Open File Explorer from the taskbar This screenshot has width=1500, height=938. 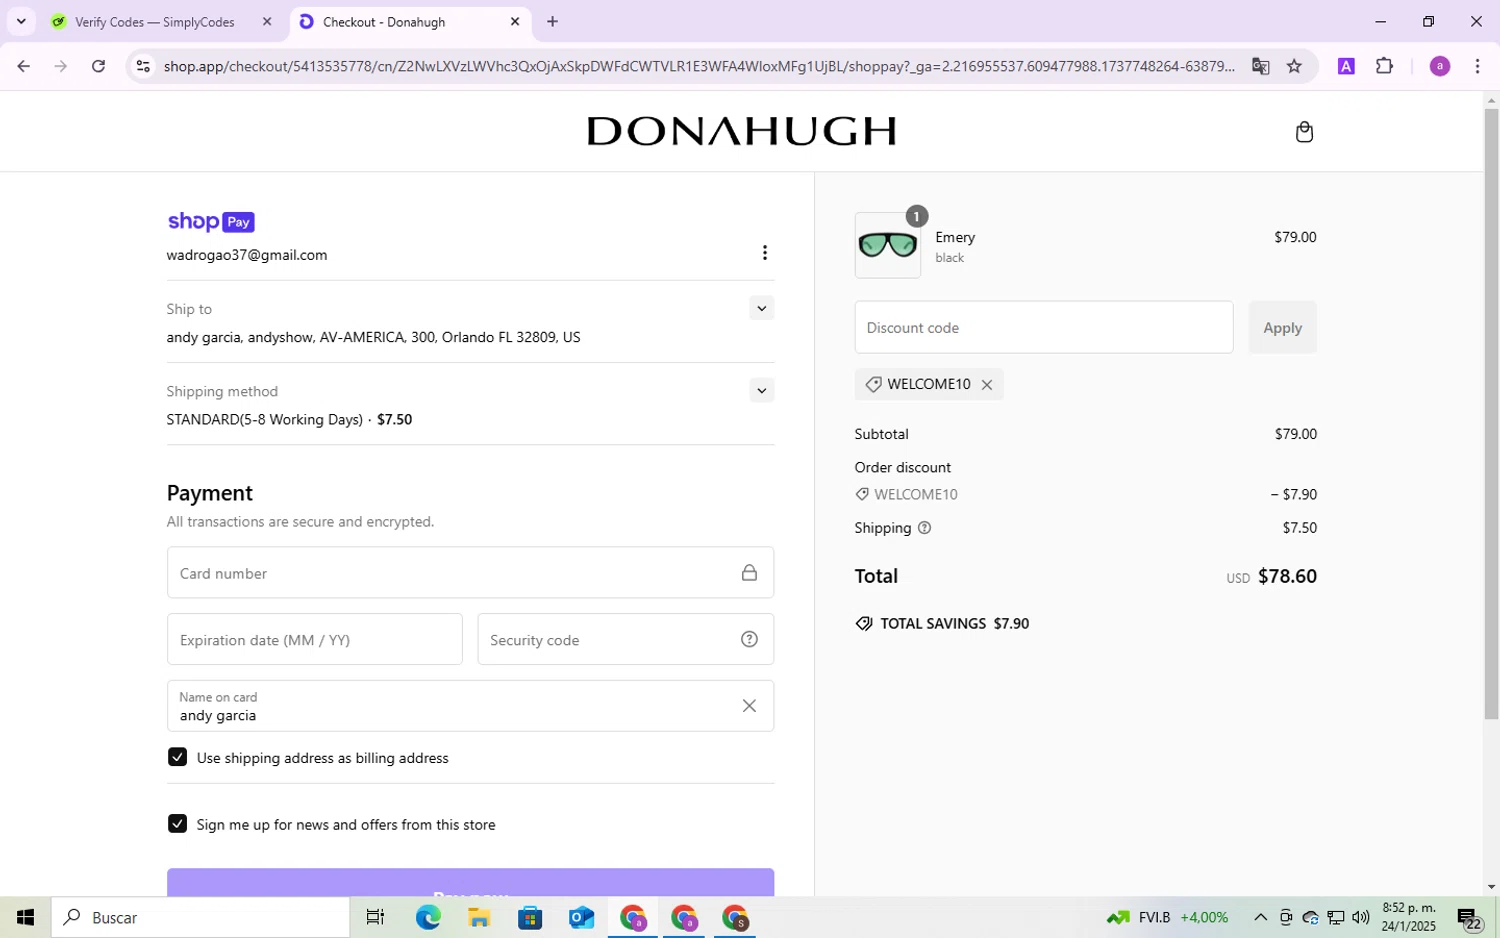point(479,917)
